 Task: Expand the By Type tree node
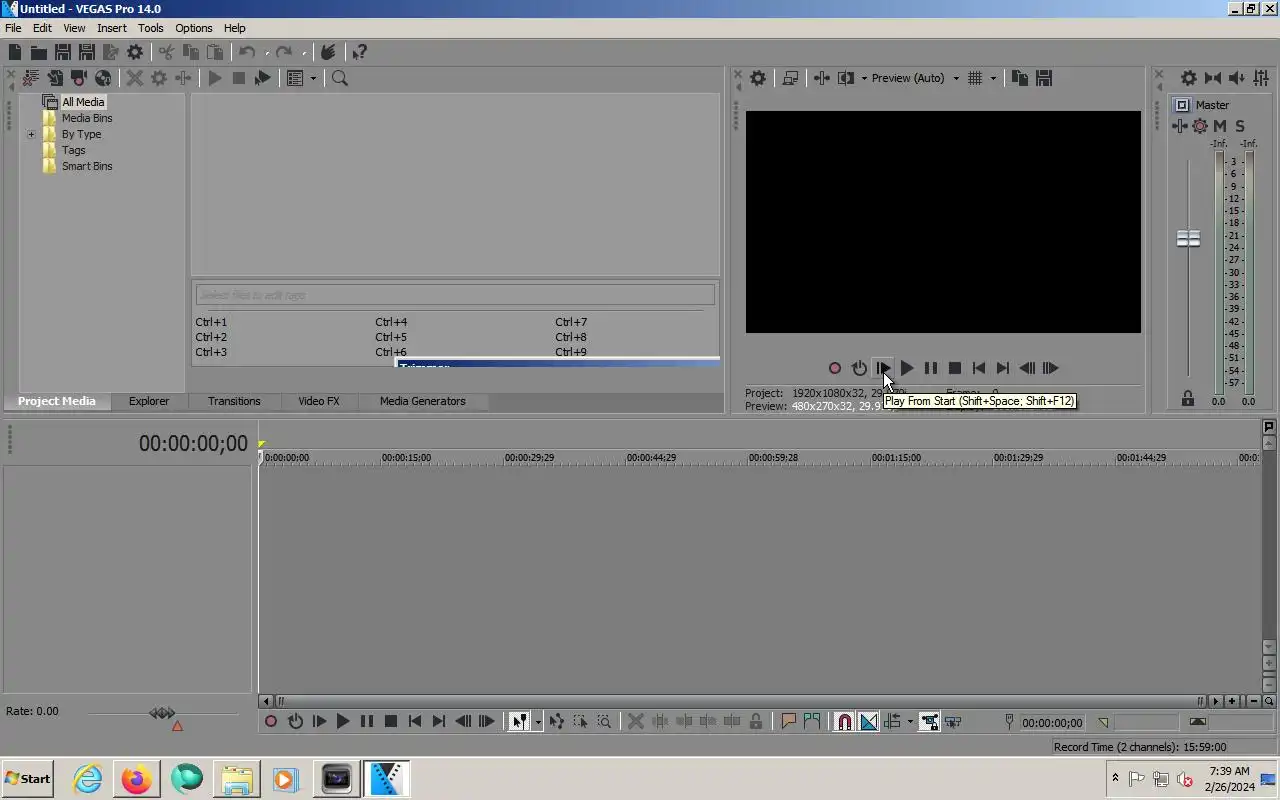(x=31, y=134)
